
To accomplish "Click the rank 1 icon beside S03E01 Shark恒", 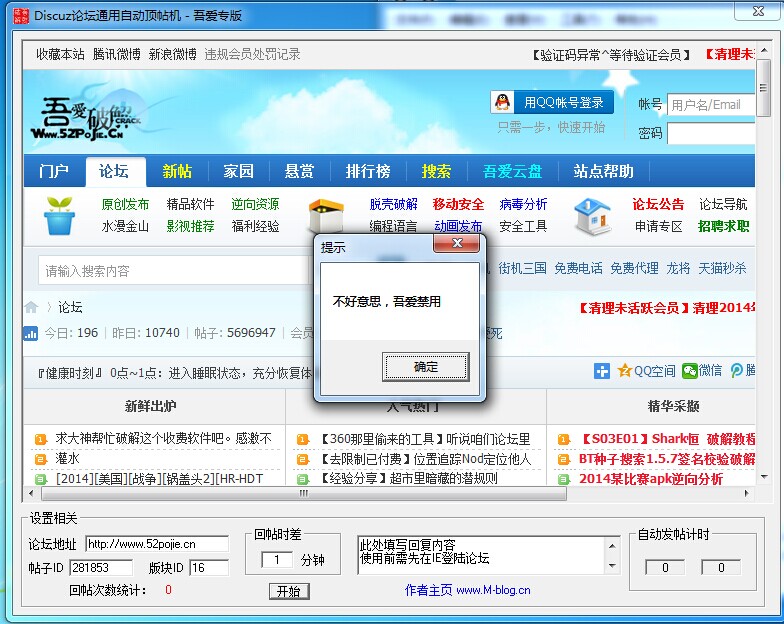I will [564, 439].
